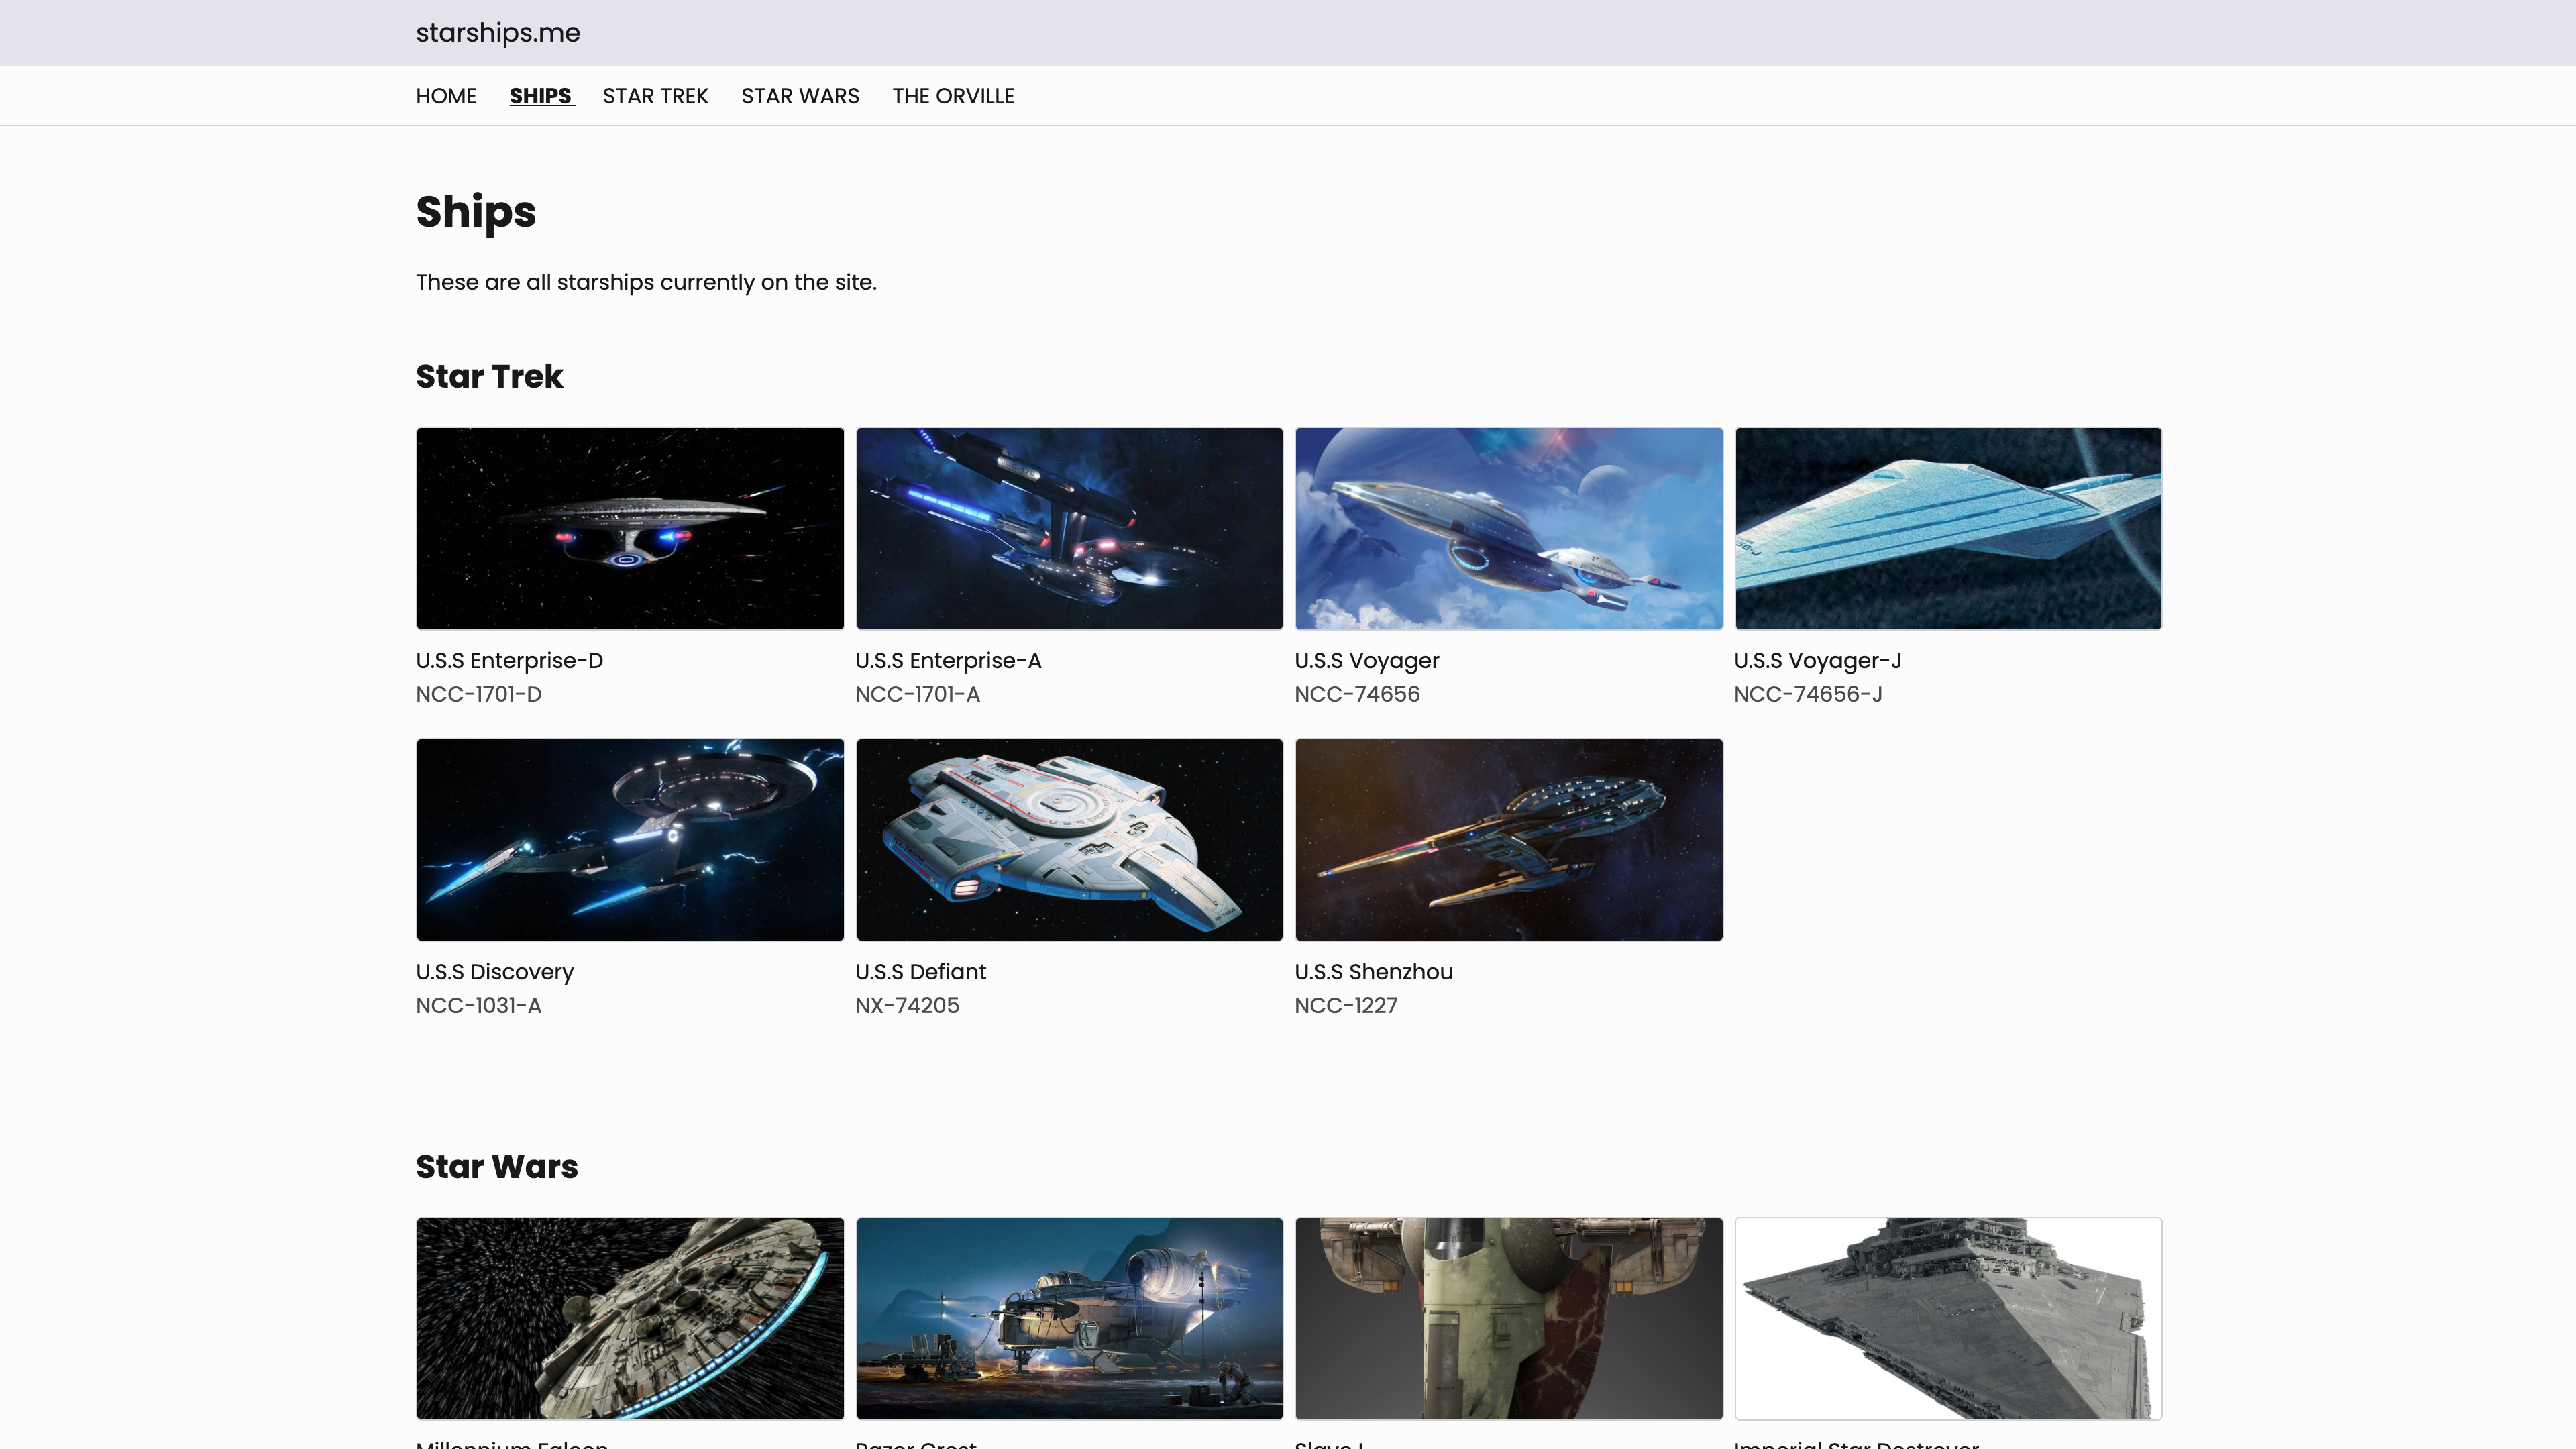Open the U.S.S Voyager-J name link

(1817, 661)
